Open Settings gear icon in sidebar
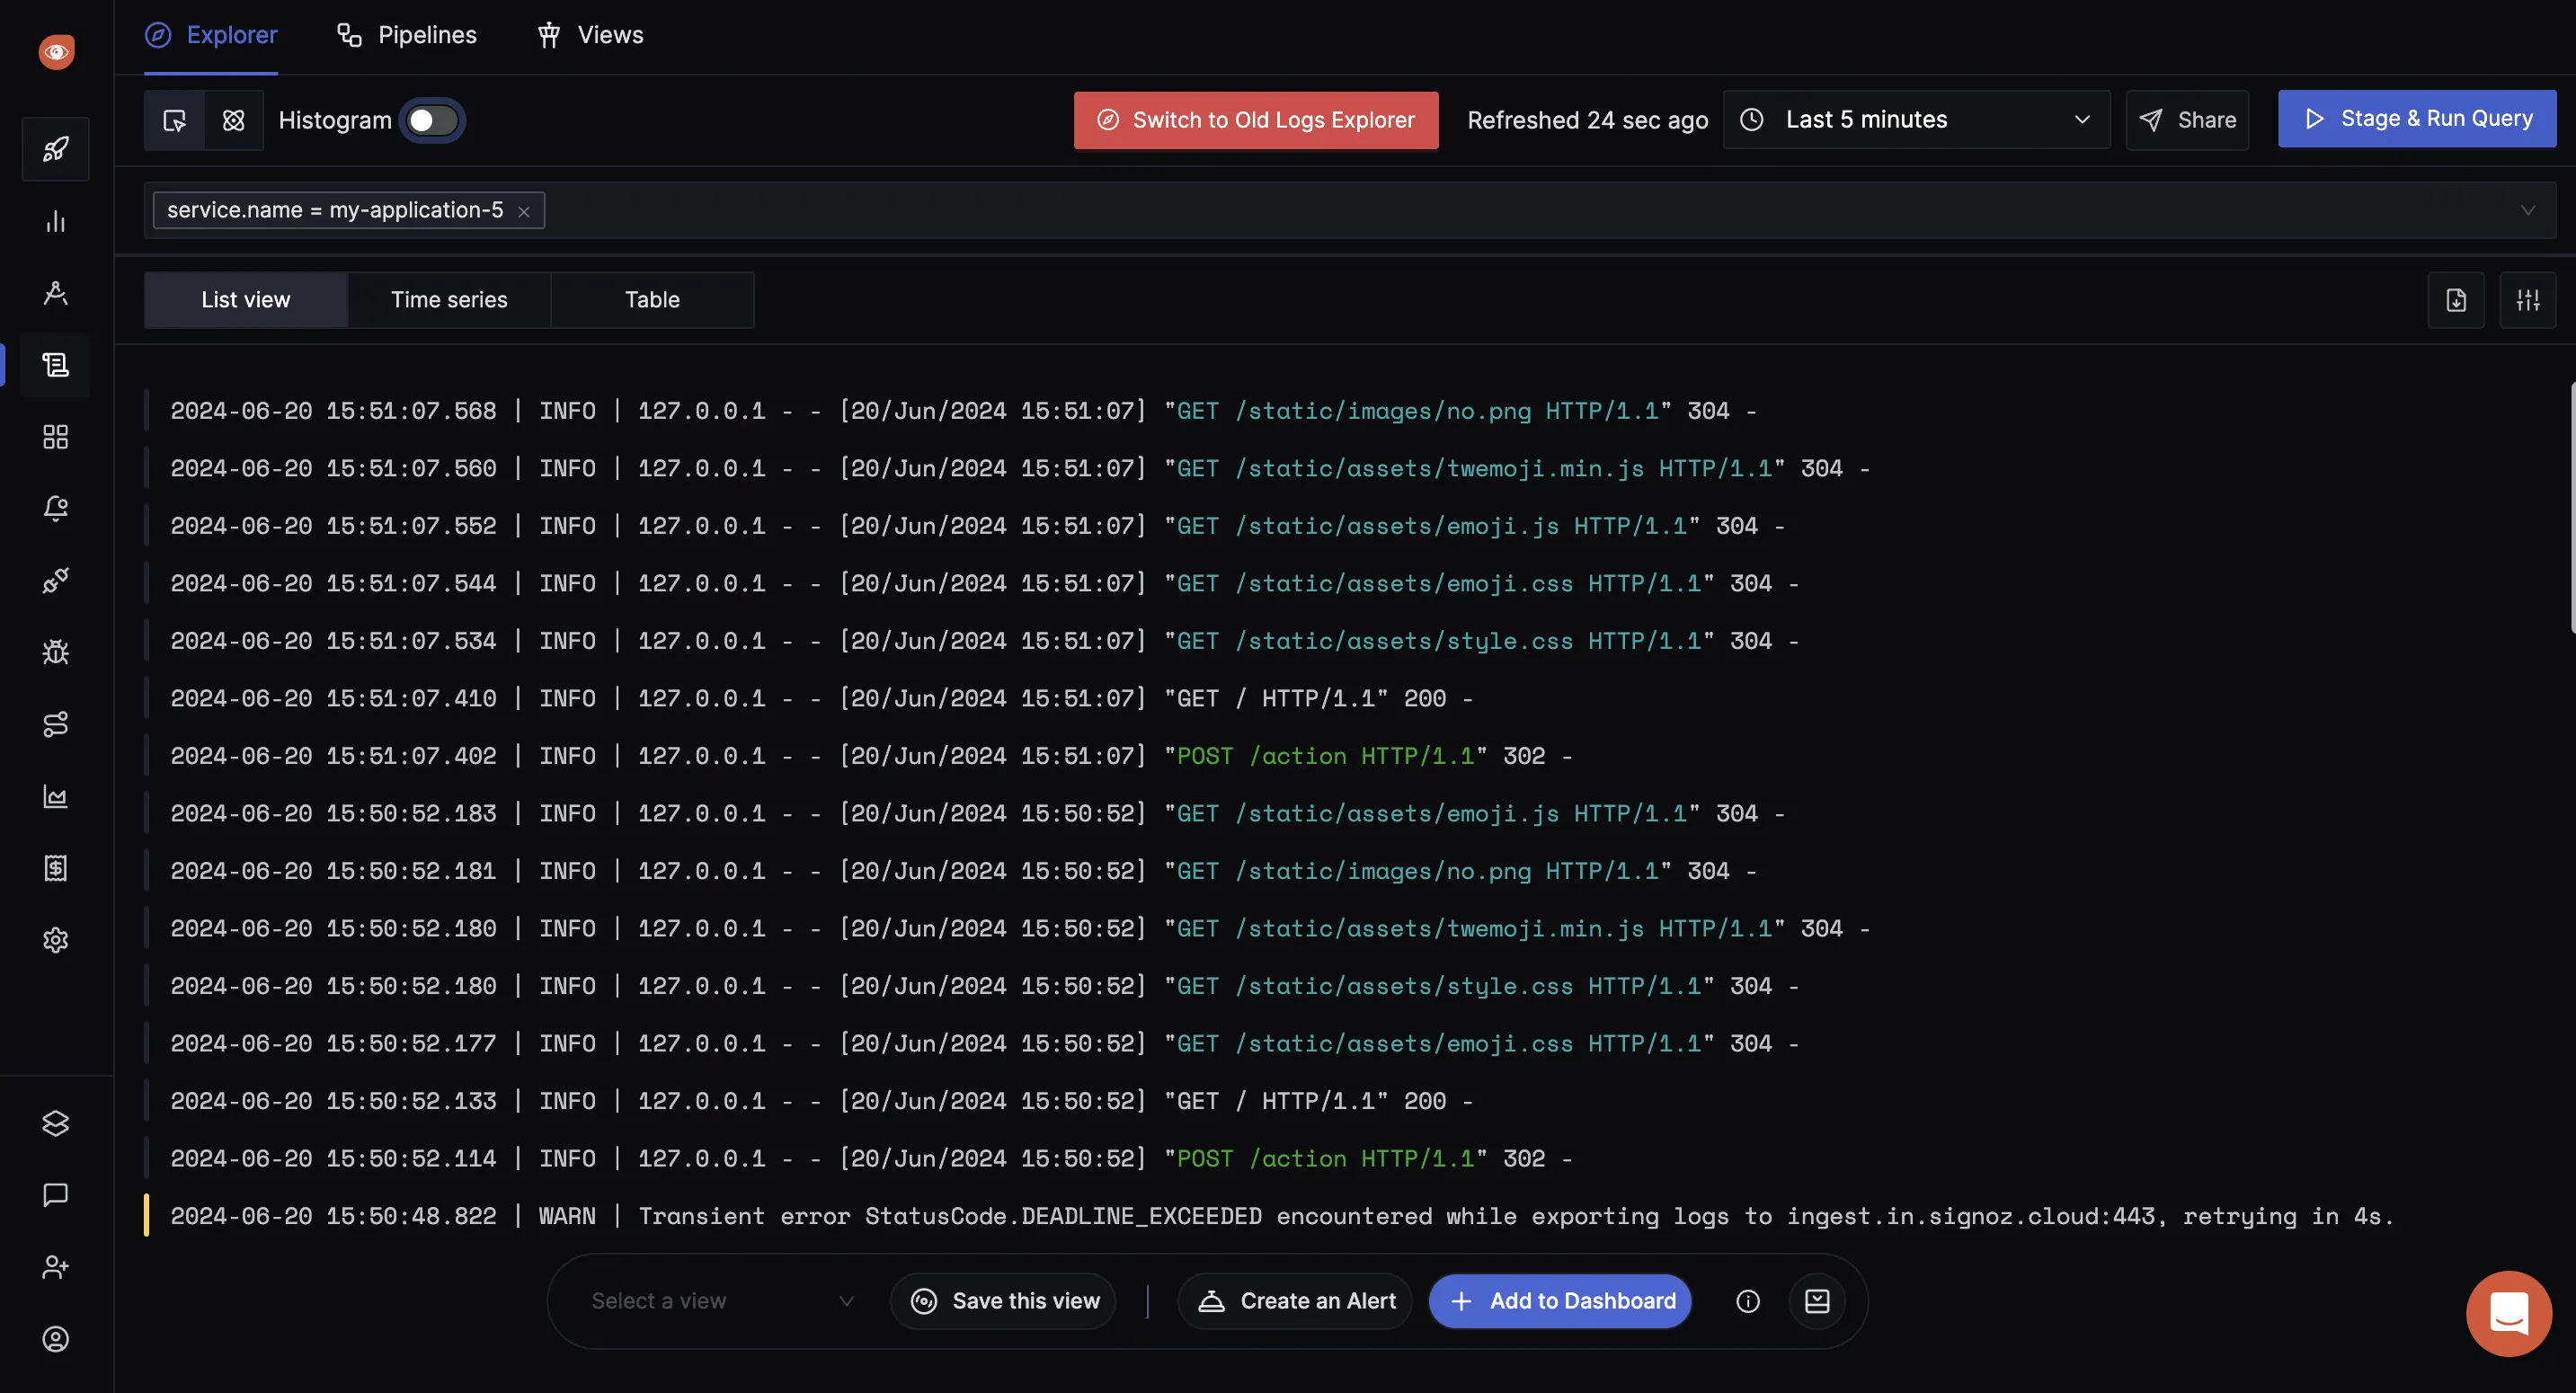The image size is (2576, 1393). [56, 940]
